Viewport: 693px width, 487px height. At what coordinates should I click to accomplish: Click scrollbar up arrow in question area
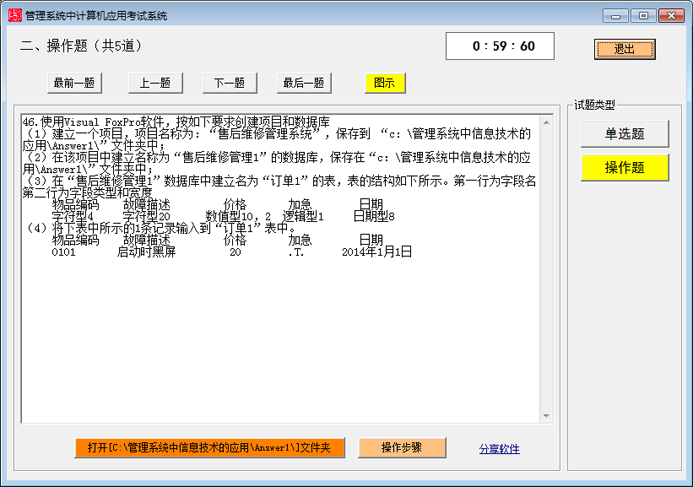(x=546, y=122)
